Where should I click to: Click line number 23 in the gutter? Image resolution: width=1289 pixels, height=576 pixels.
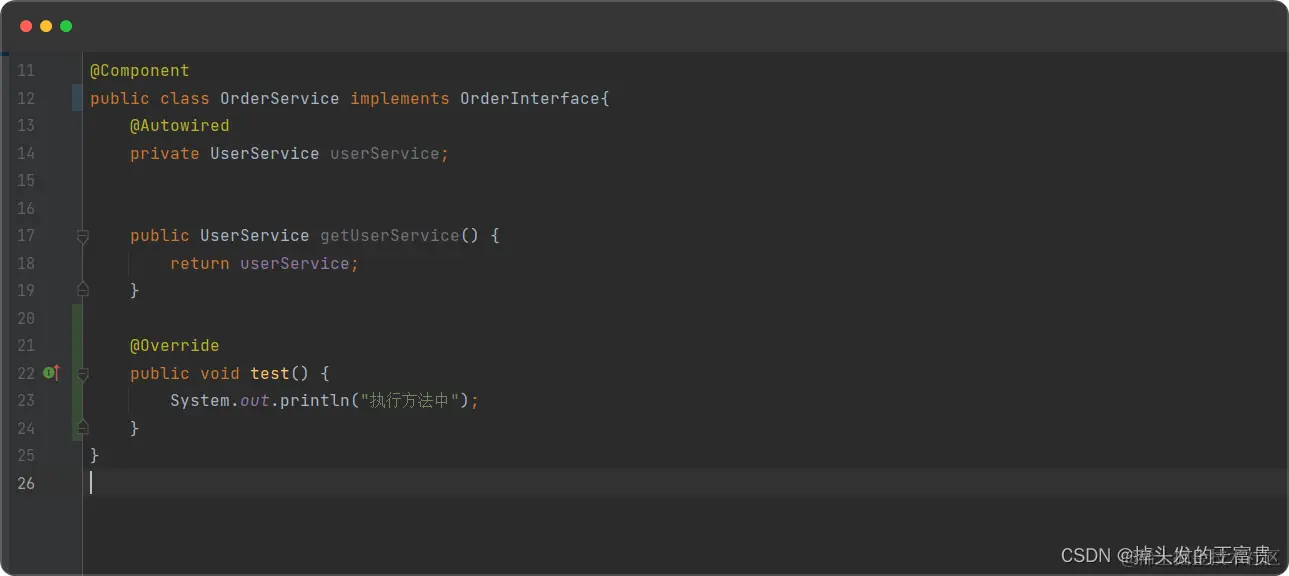(x=26, y=401)
